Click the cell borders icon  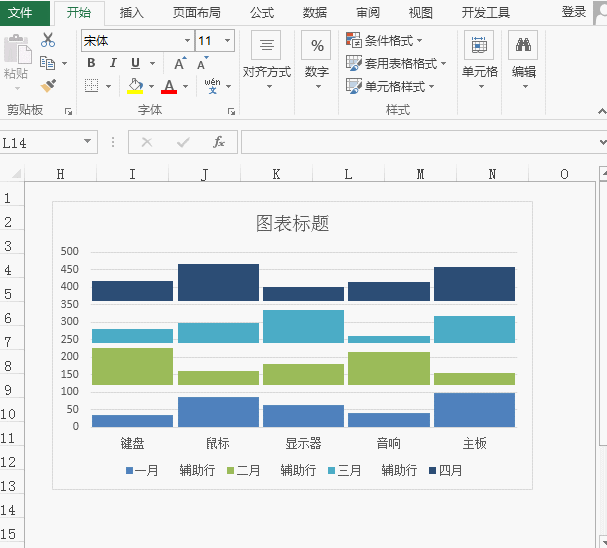pyautogui.click(x=91, y=86)
